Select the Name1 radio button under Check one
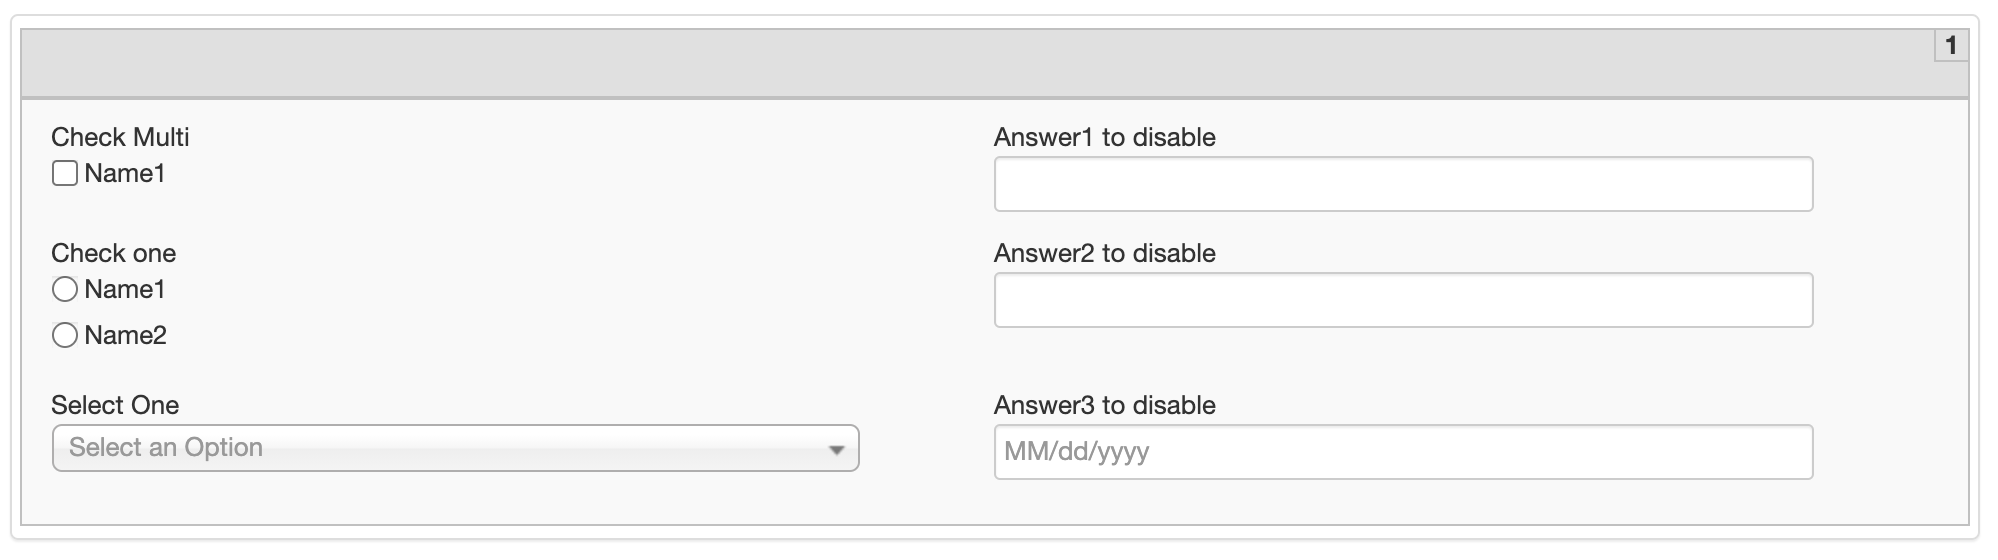The height and width of the screenshot is (560, 1998). click(x=65, y=290)
